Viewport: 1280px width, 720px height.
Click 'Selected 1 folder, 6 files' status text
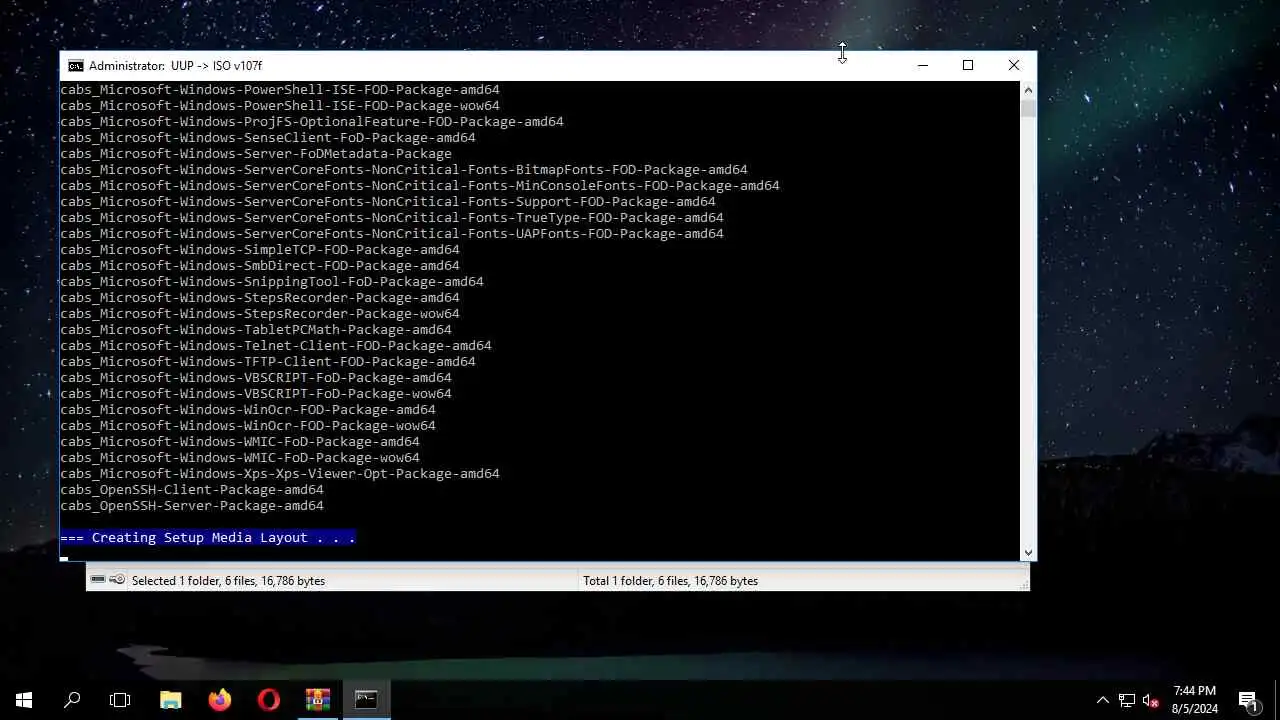(228, 581)
